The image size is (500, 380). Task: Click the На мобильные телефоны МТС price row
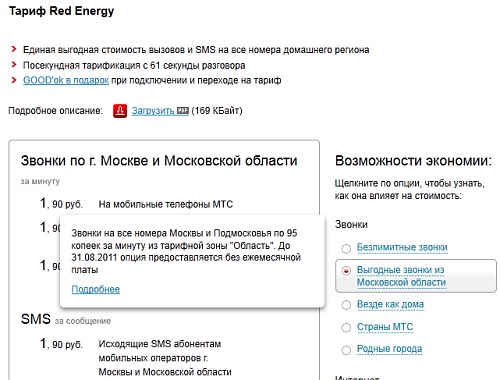click(x=137, y=204)
